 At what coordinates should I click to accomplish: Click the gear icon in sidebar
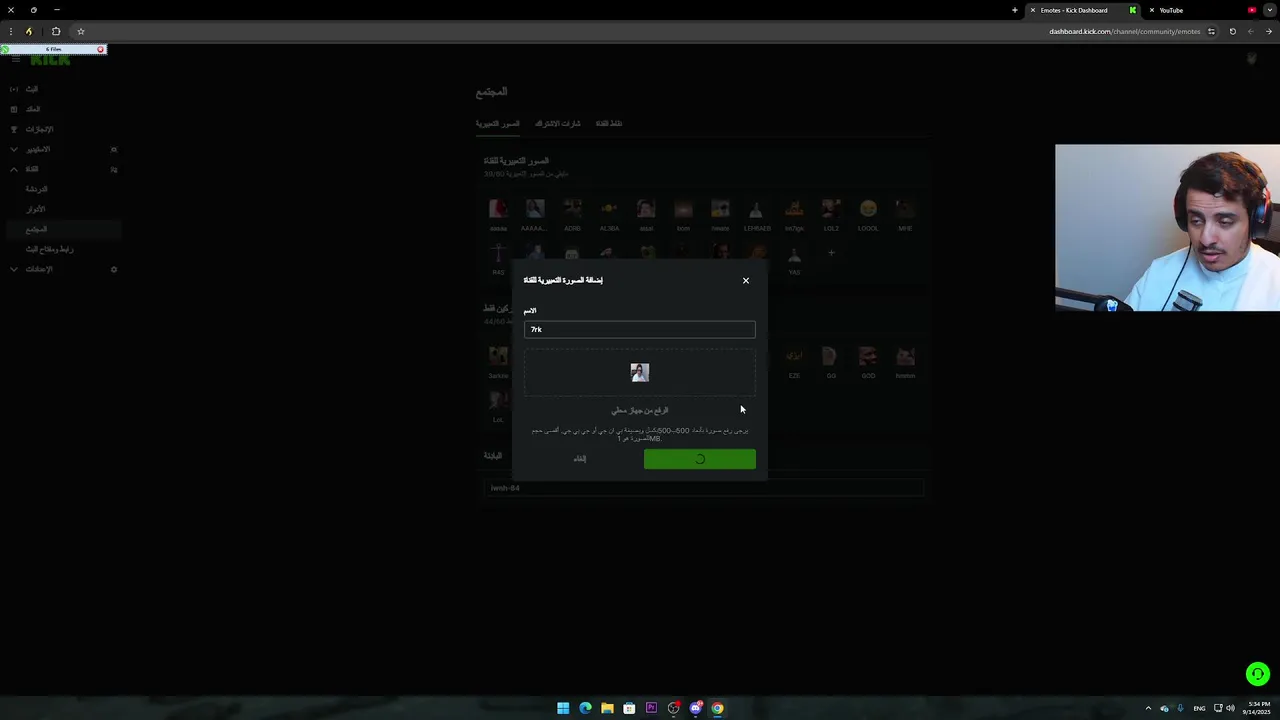[114, 269]
